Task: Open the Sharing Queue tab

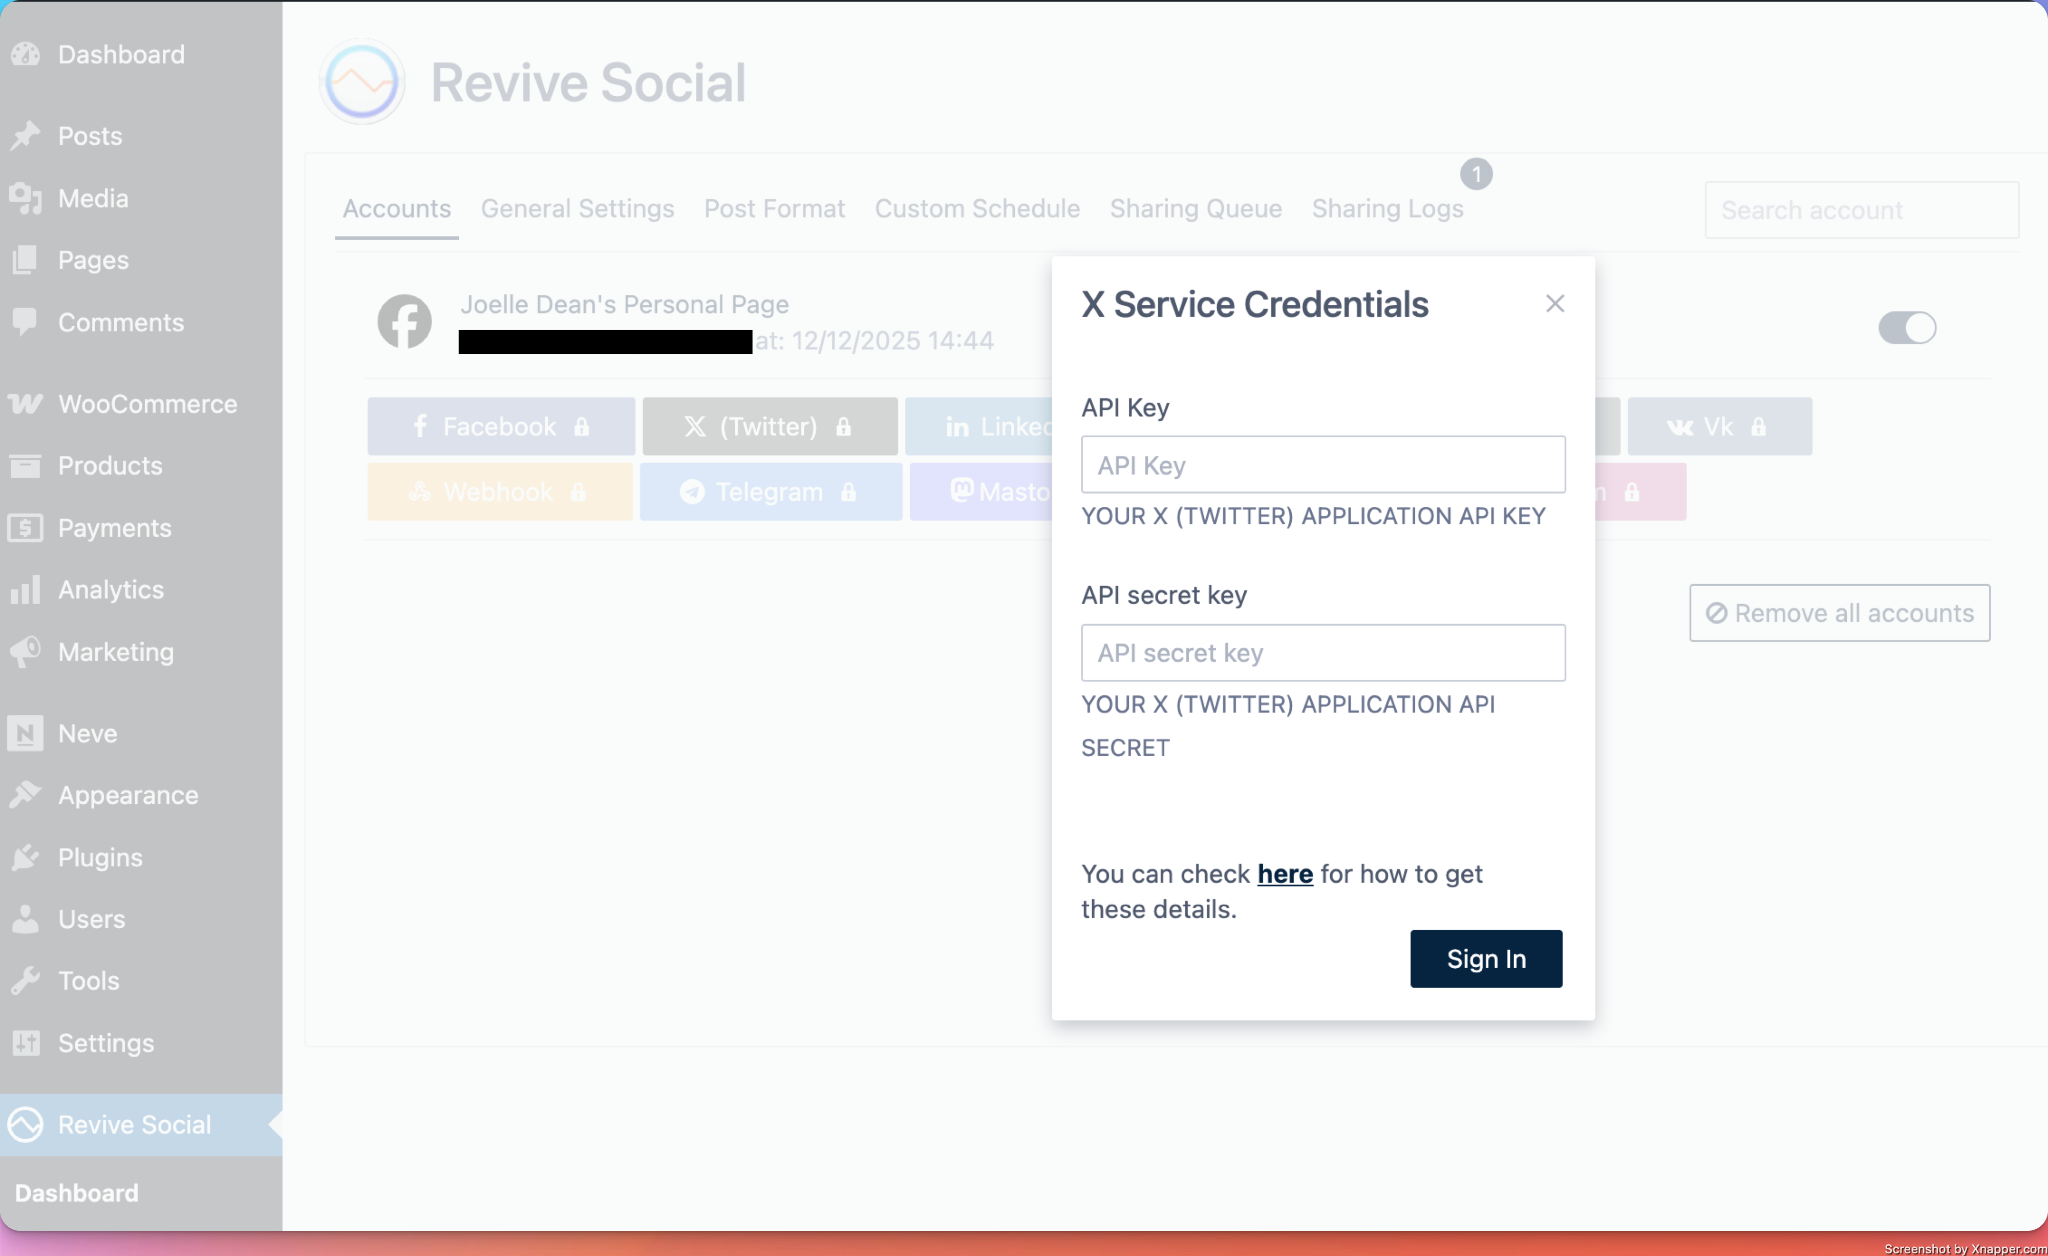Action: coord(1195,209)
